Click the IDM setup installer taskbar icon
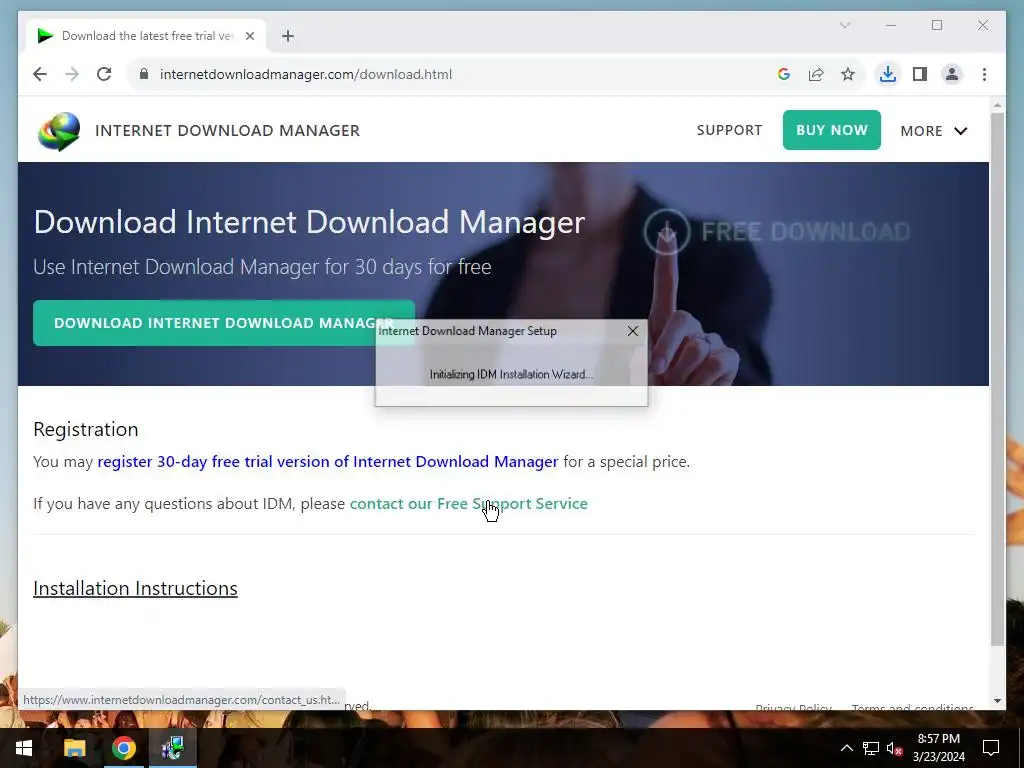Viewport: 1024px width, 768px height. pyautogui.click(x=172, y=748)
